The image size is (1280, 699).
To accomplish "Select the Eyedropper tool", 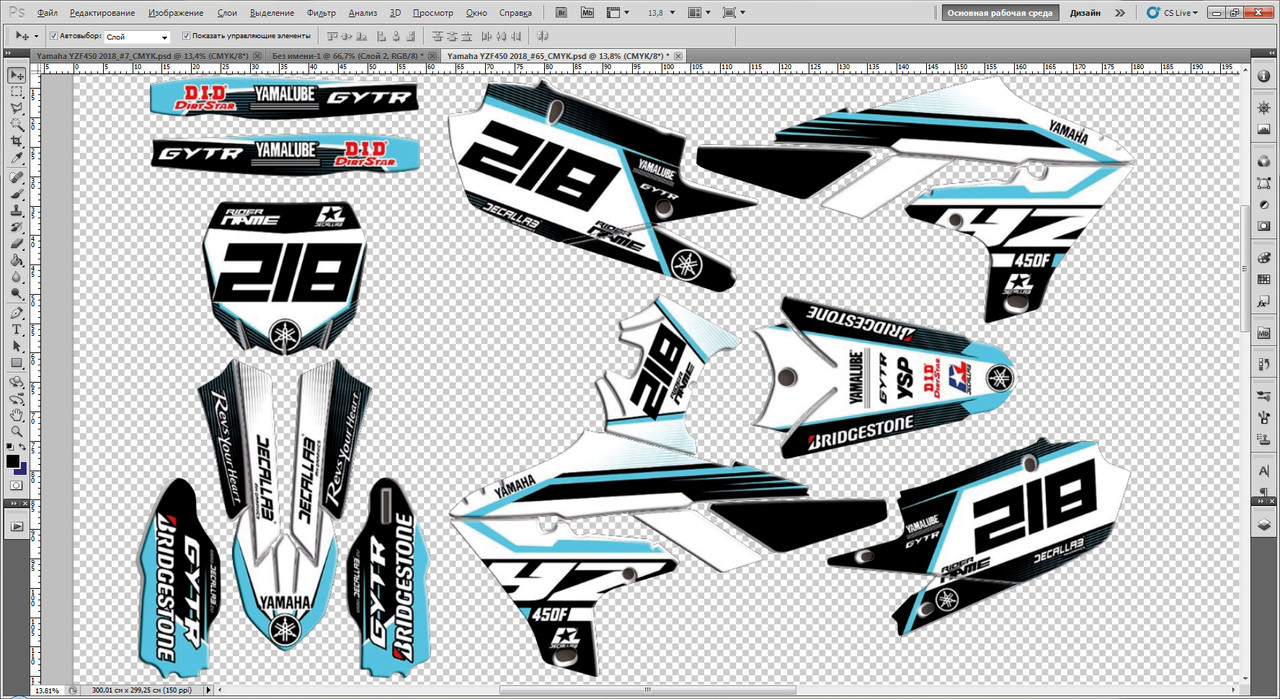I will 17,160.
